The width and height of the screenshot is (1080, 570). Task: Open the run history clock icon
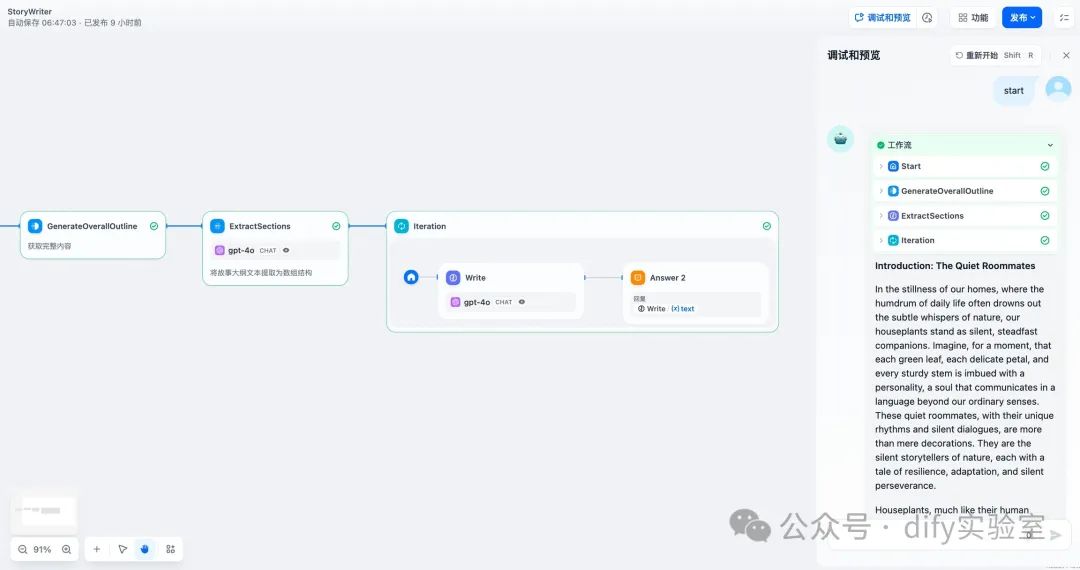tap(927, 17)
